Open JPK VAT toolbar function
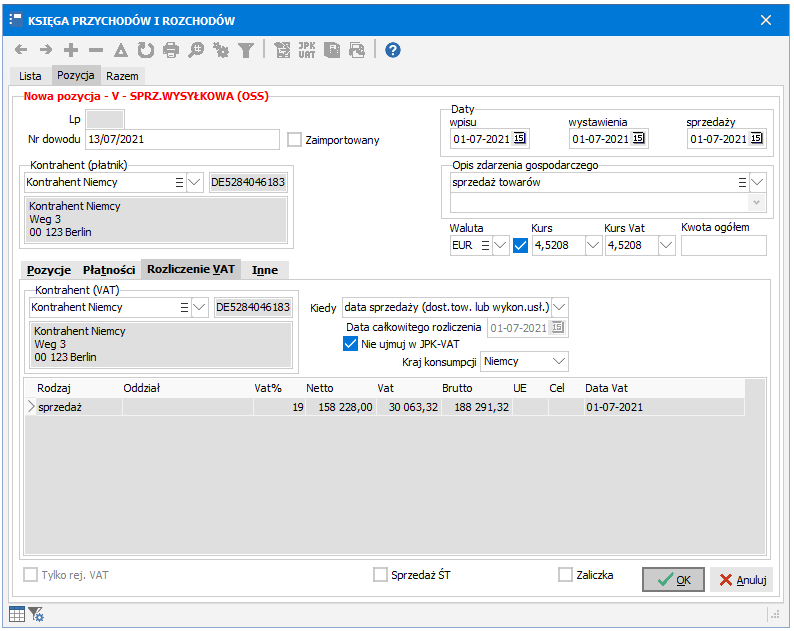 pos(307,50)
